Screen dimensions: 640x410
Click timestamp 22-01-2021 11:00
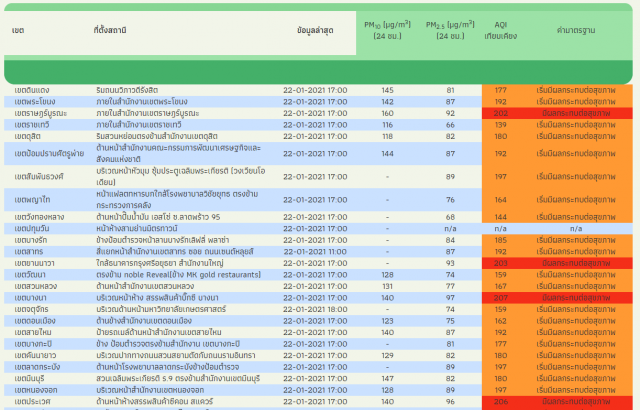click(x=315, y=252)
